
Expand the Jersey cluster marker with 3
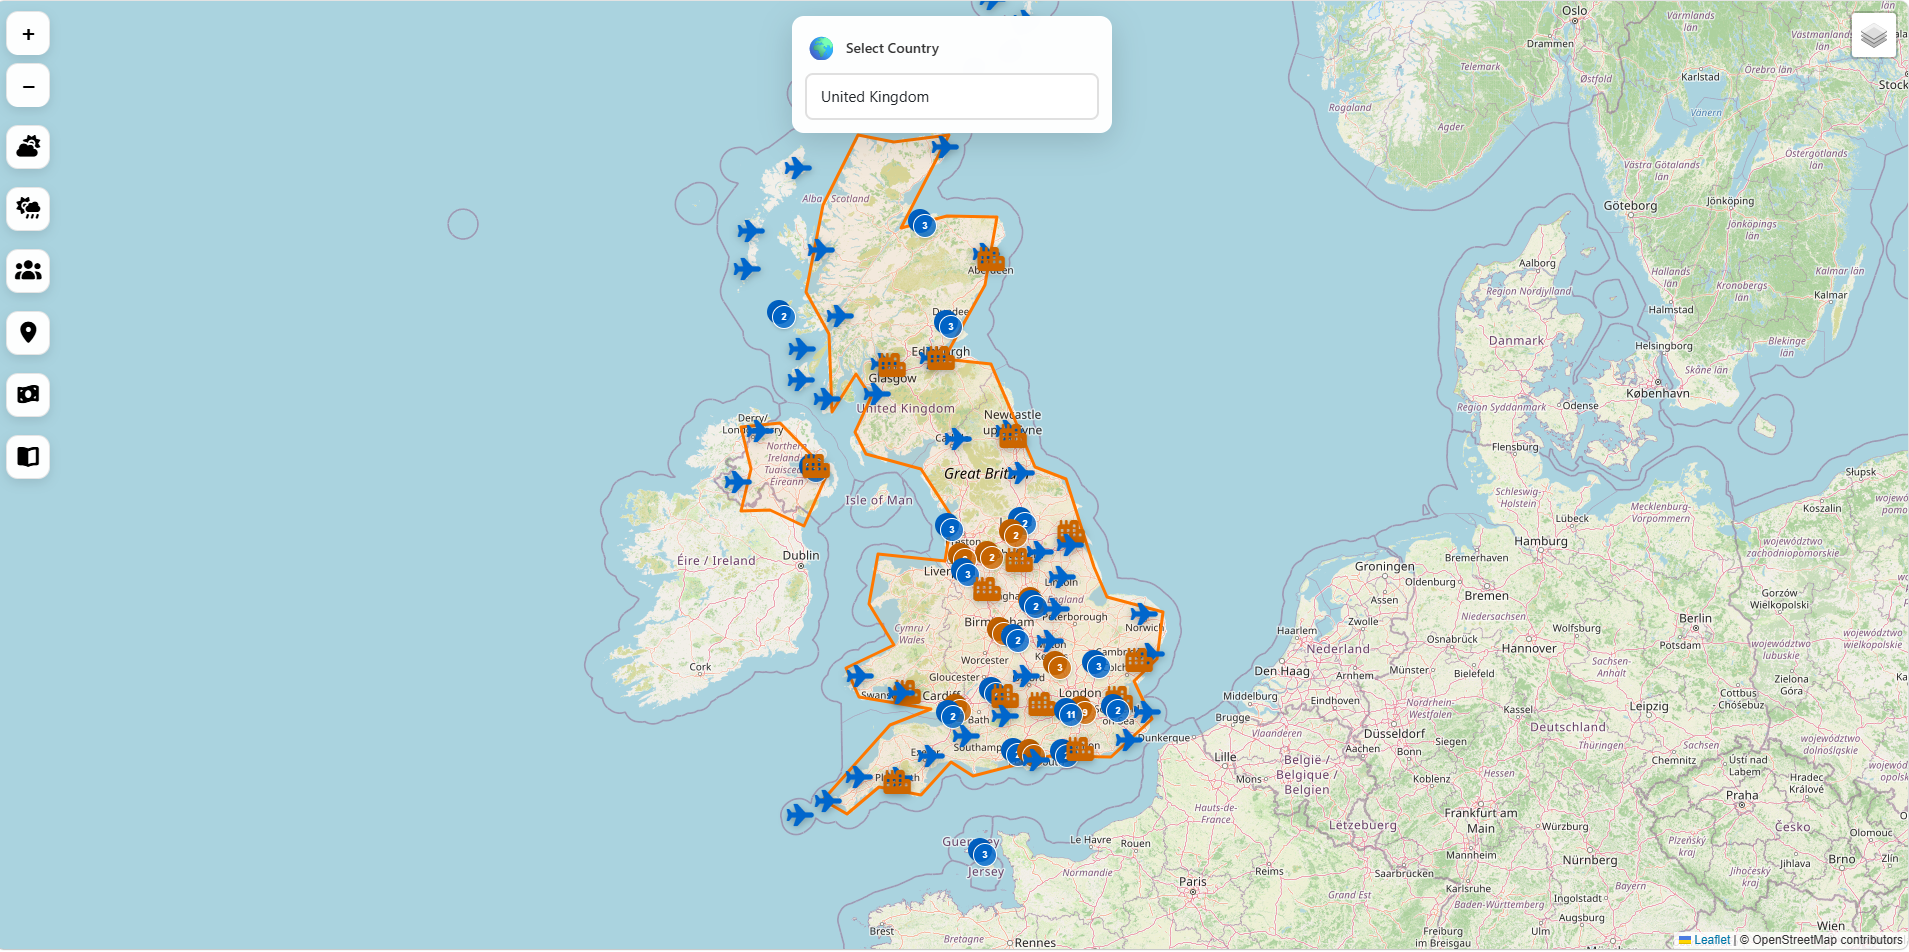985,854
